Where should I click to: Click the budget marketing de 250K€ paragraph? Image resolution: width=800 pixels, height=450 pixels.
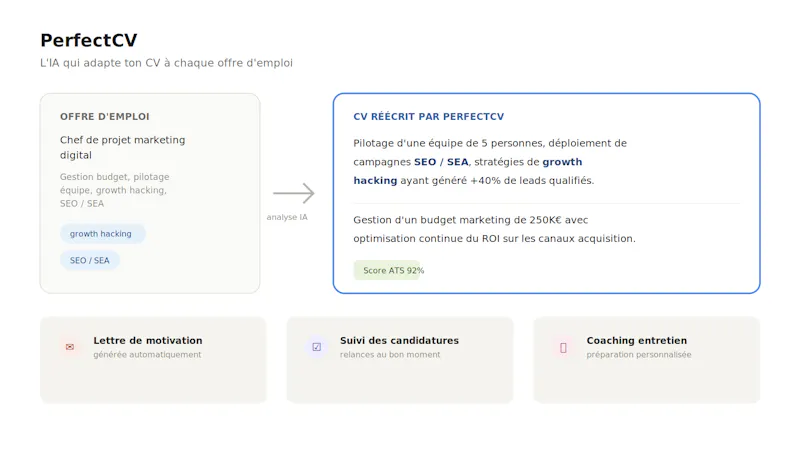pyautogui.click(x=494, y=229)
